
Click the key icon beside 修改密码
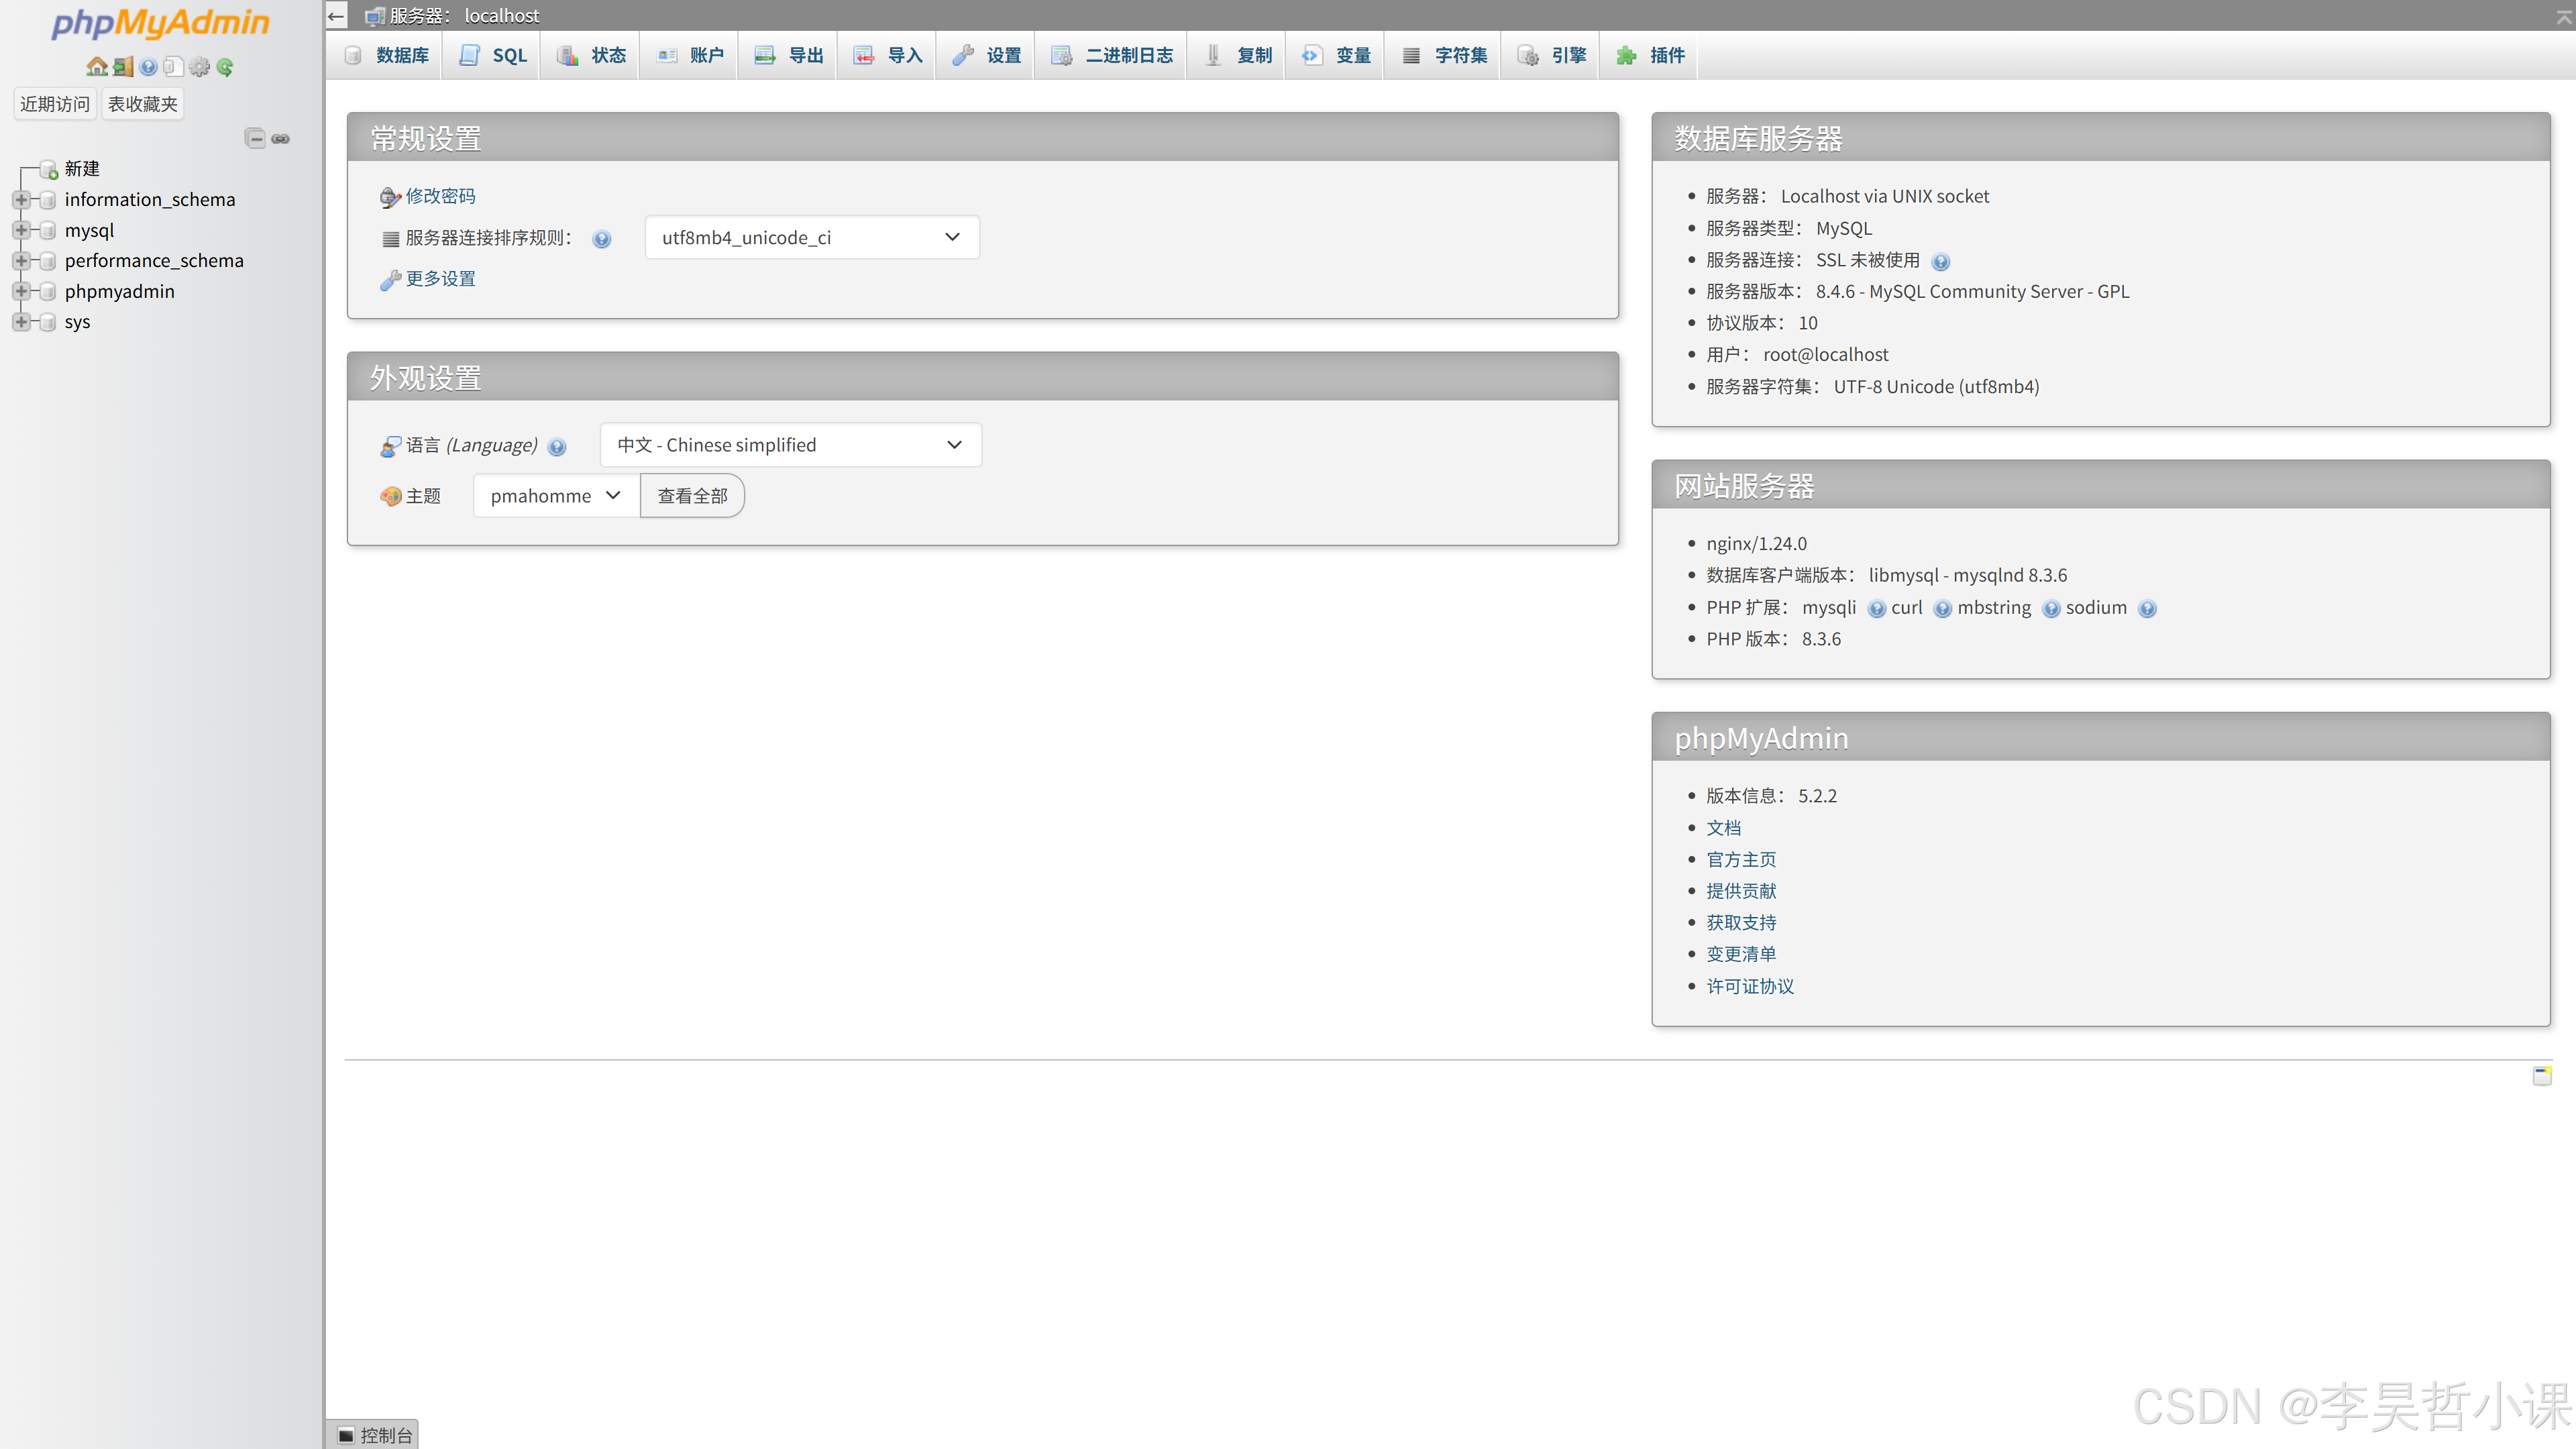(x=390, y=197)
